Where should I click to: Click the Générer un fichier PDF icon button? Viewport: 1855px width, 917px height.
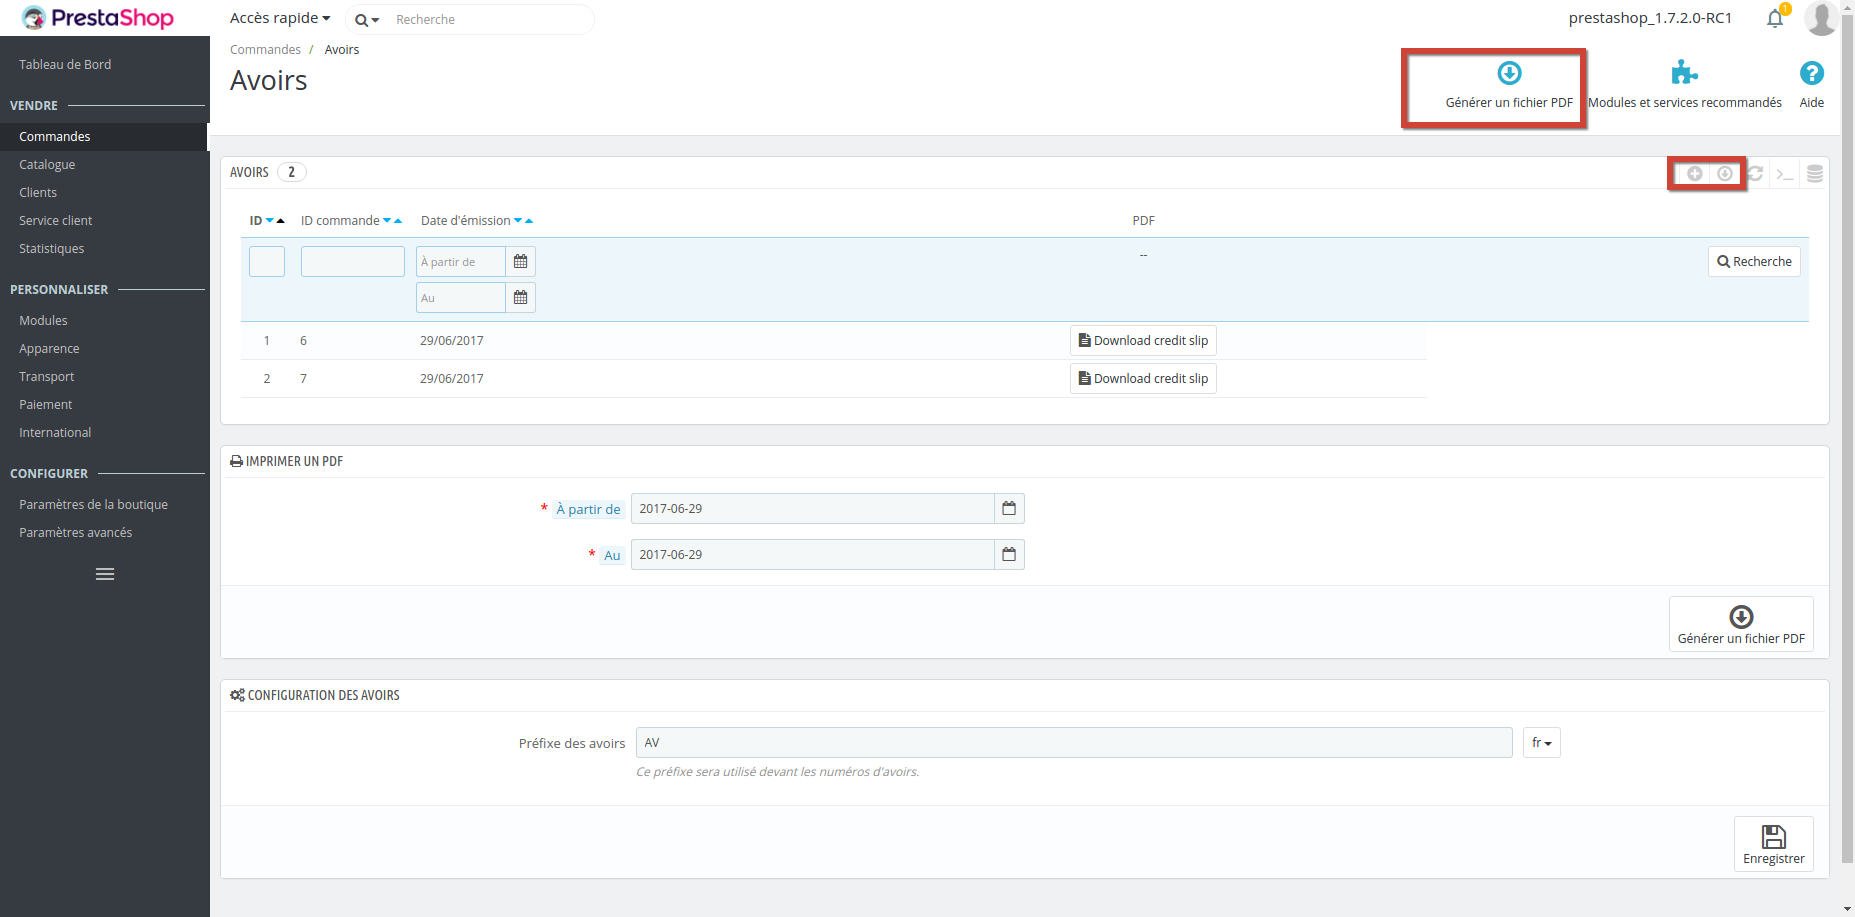click(x=1509, y=85)
